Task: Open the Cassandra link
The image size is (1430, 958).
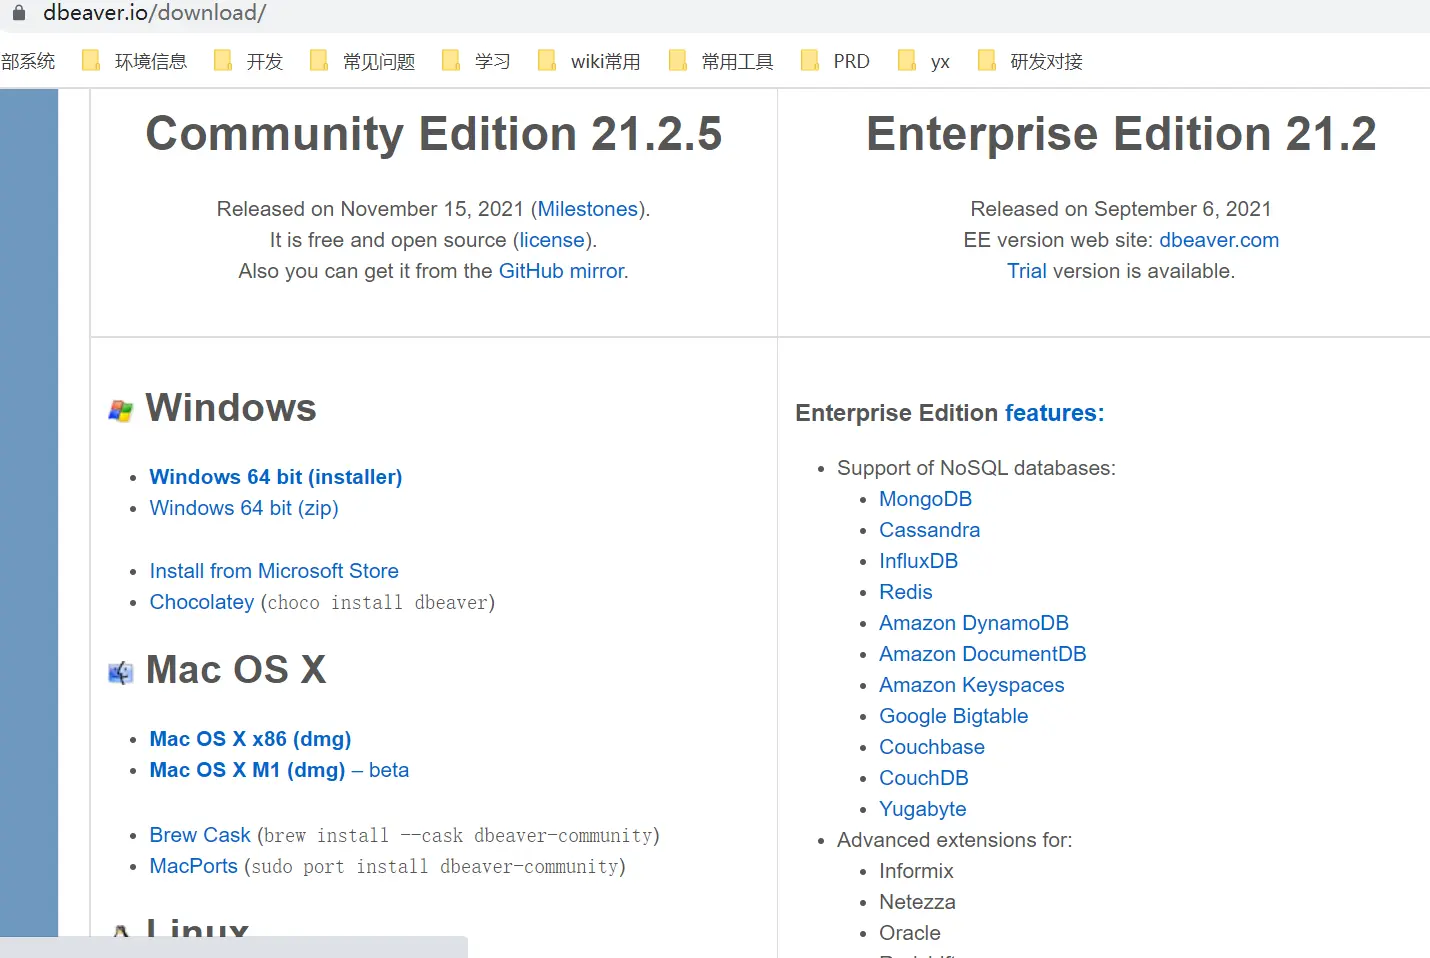Action: [929, 530]
